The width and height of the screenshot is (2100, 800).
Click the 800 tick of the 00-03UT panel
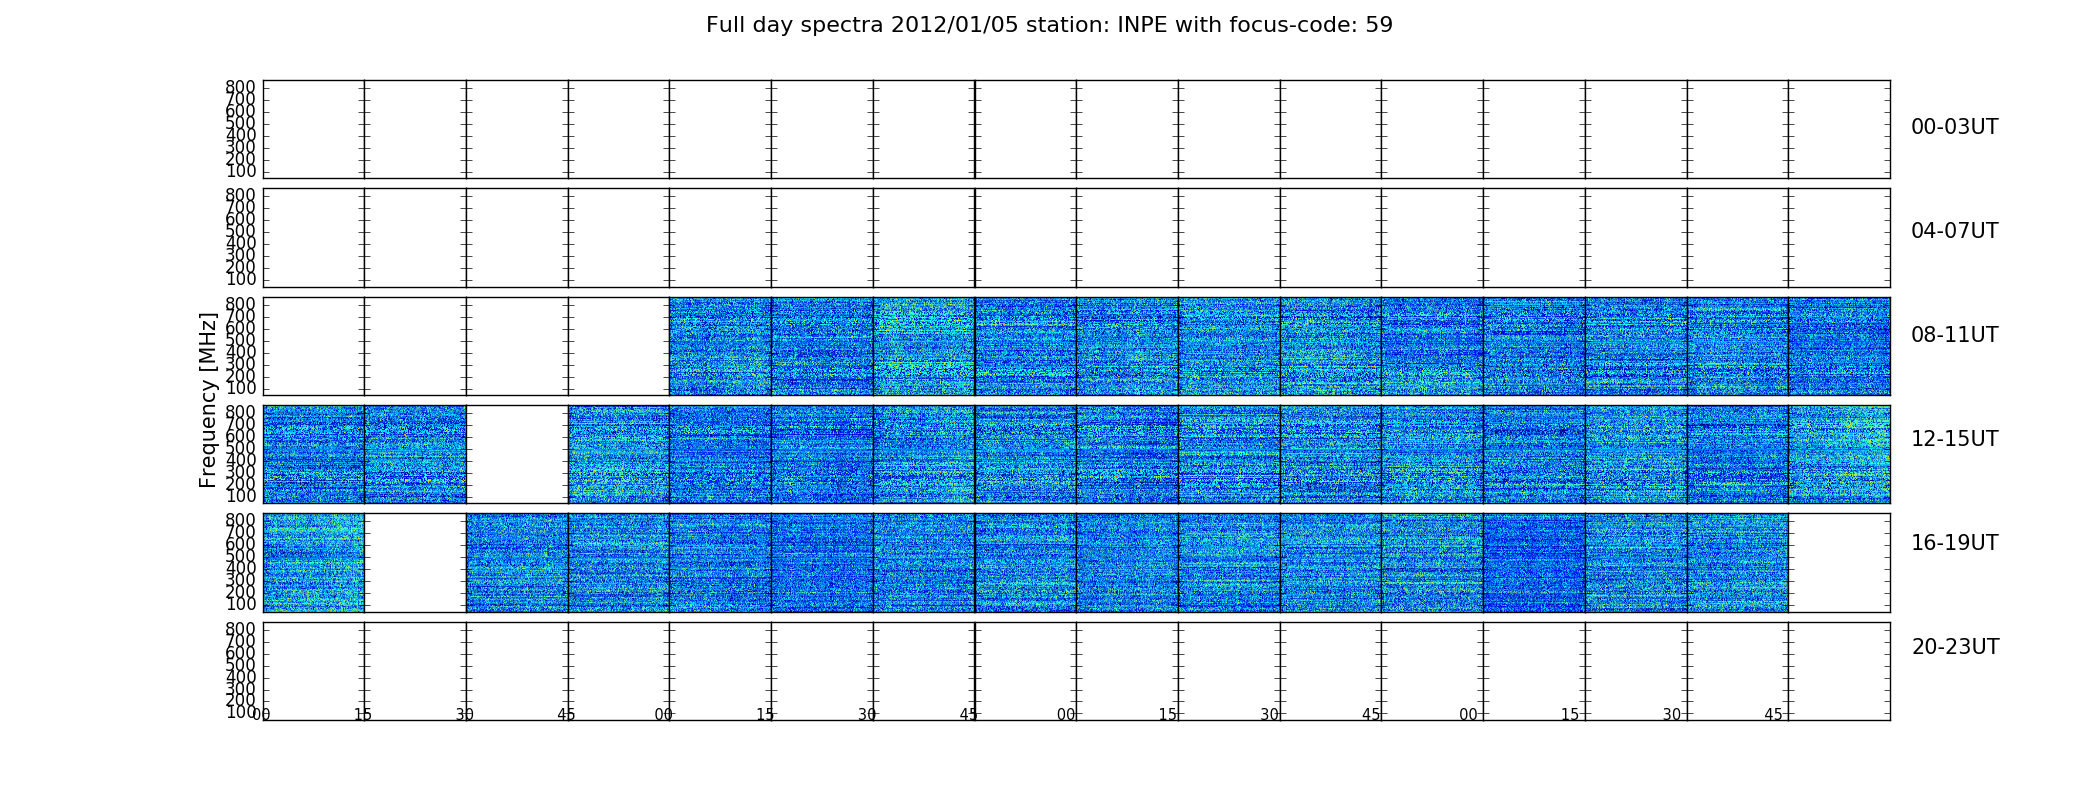[x=240, y=87]
